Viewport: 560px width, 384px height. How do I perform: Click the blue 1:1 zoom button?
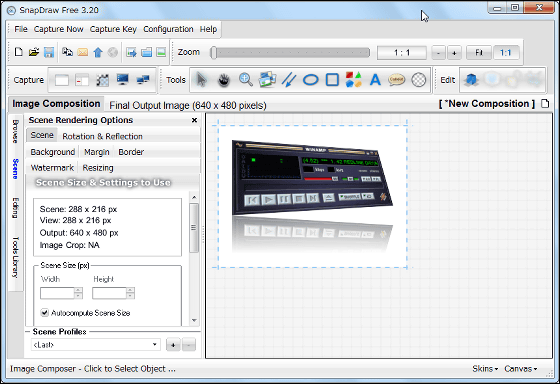coord(505,53)
